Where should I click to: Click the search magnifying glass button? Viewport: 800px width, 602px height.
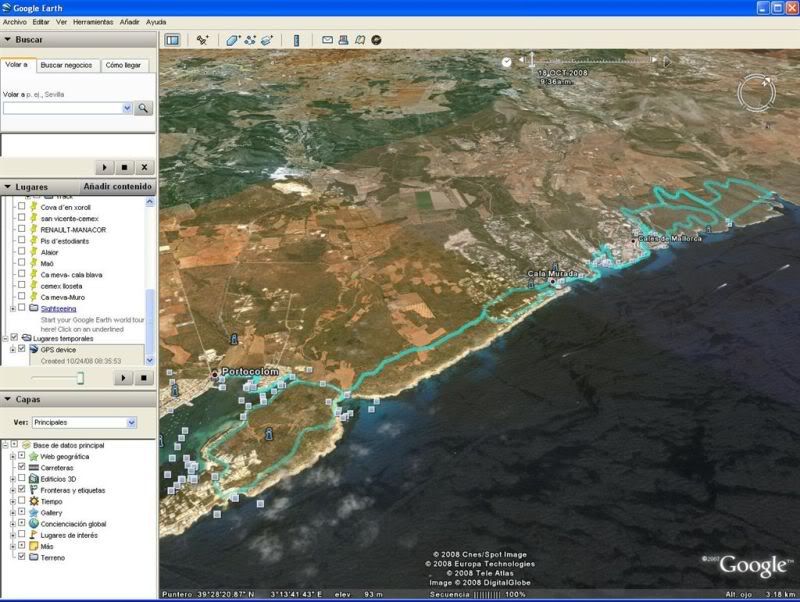(143, 108)
